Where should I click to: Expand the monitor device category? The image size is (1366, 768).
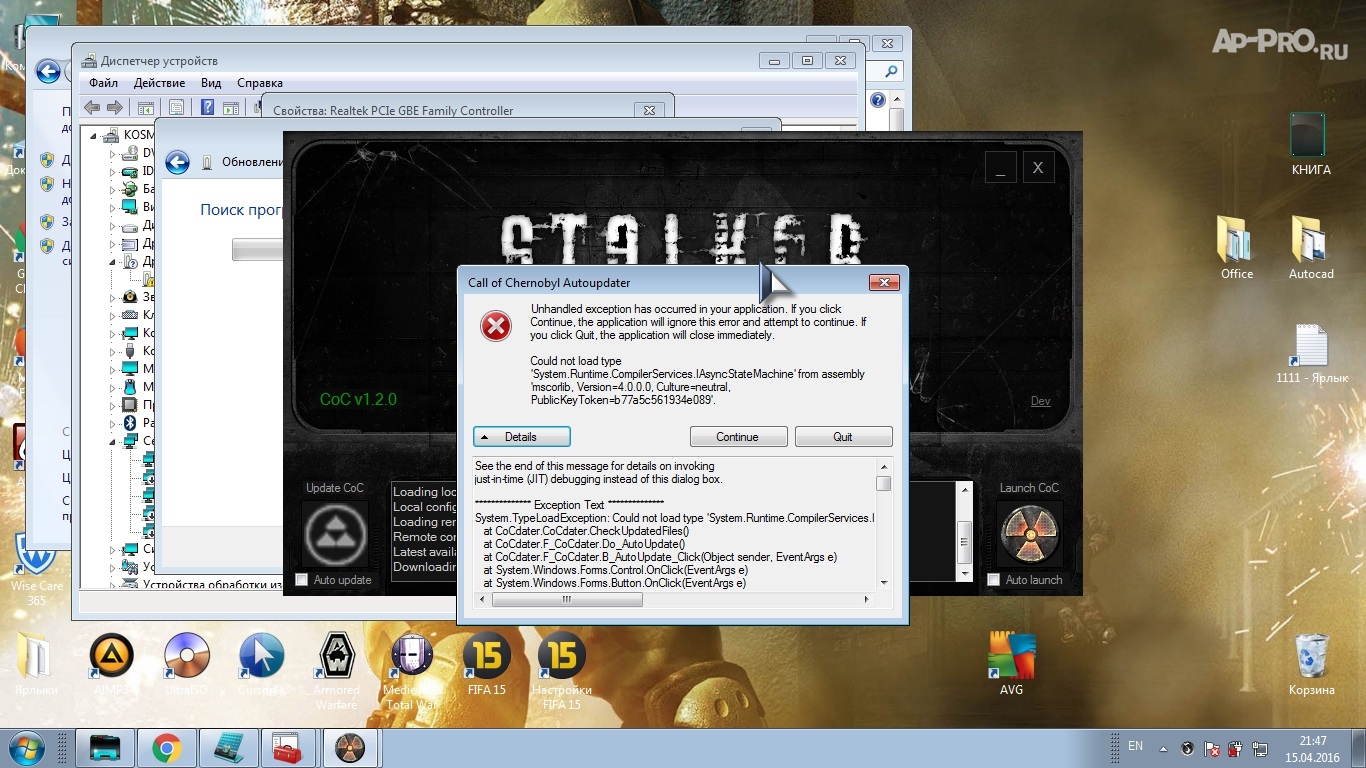coord(113,369)
